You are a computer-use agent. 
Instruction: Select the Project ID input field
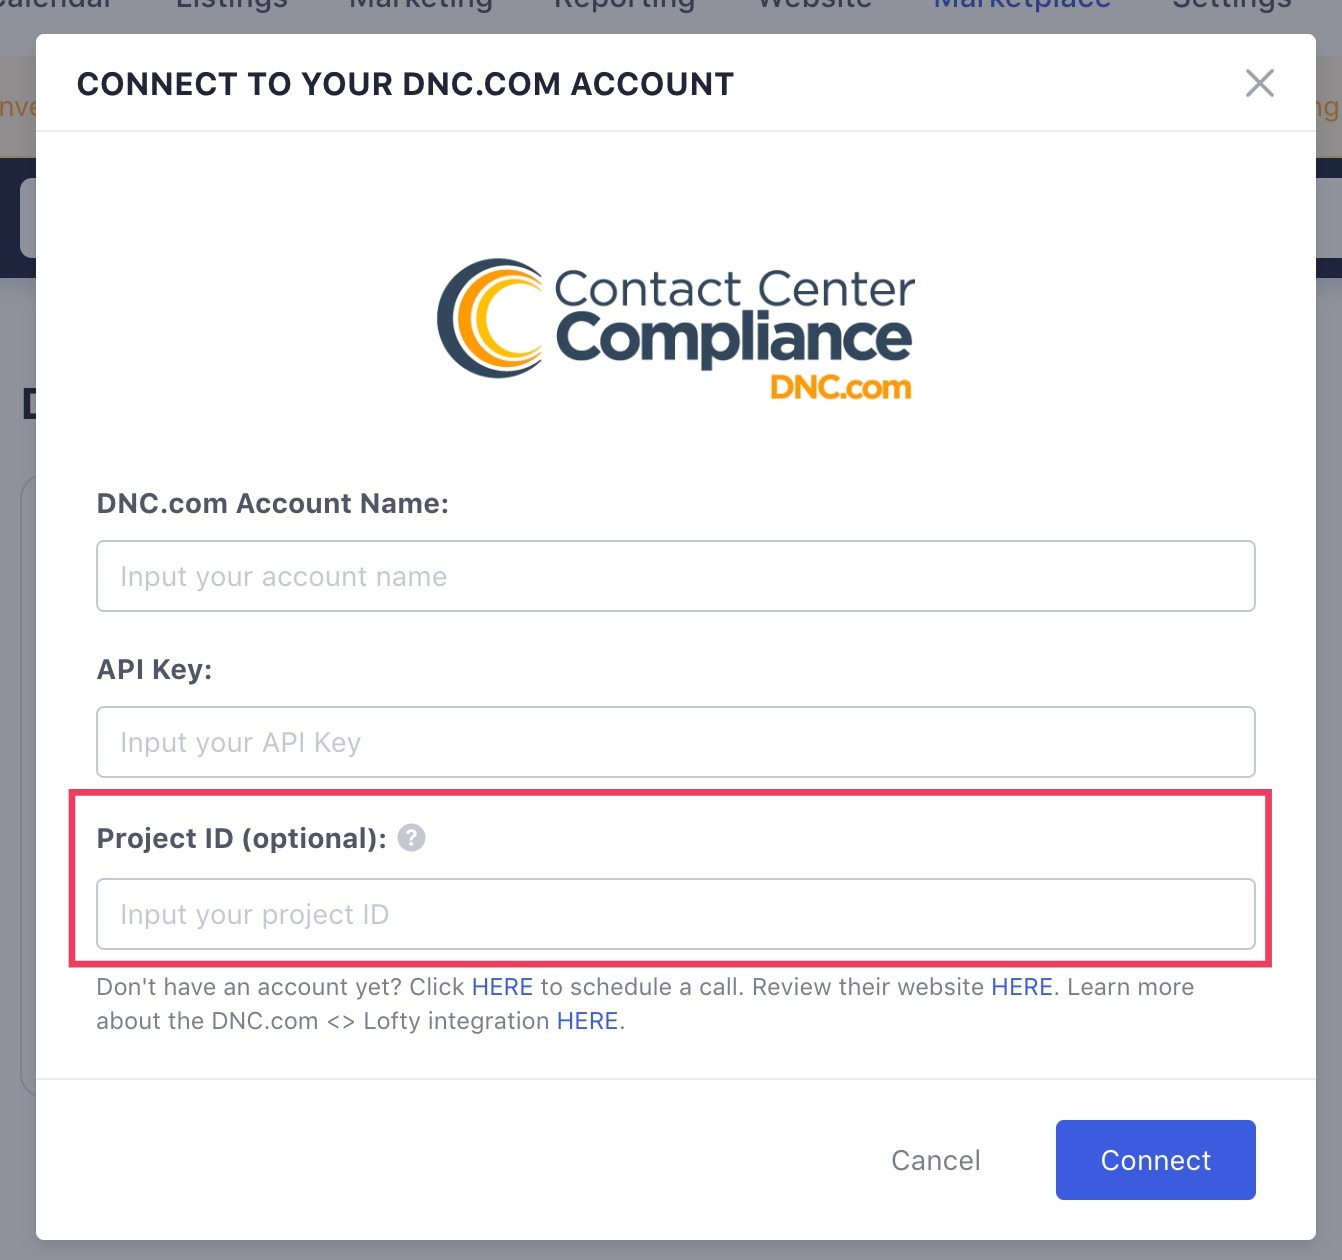[x=676, y=914]
